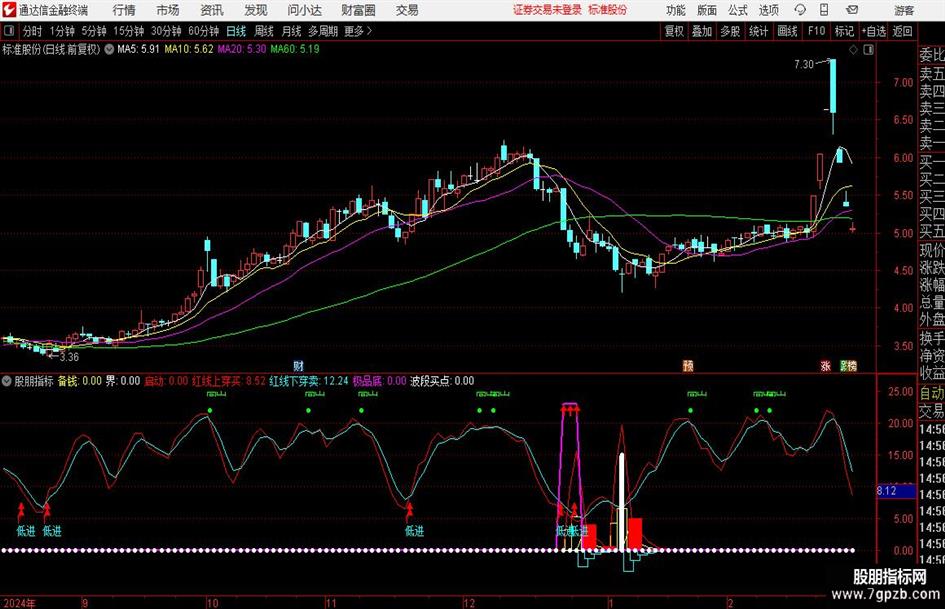945x609 pixels.
Task: Open the 功能 menu
Action: point(676,10)
